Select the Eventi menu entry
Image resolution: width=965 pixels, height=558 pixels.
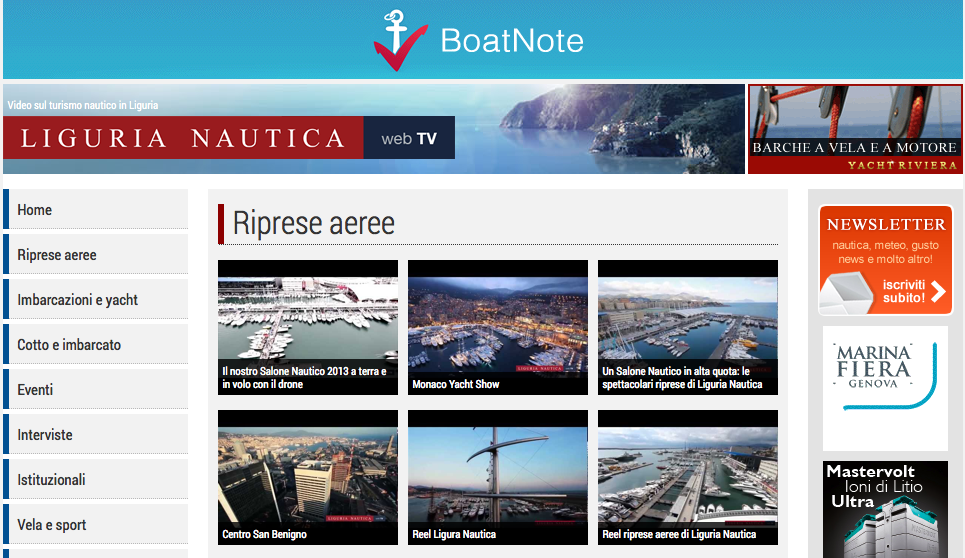pyautogui.click(x=95, y=389)
